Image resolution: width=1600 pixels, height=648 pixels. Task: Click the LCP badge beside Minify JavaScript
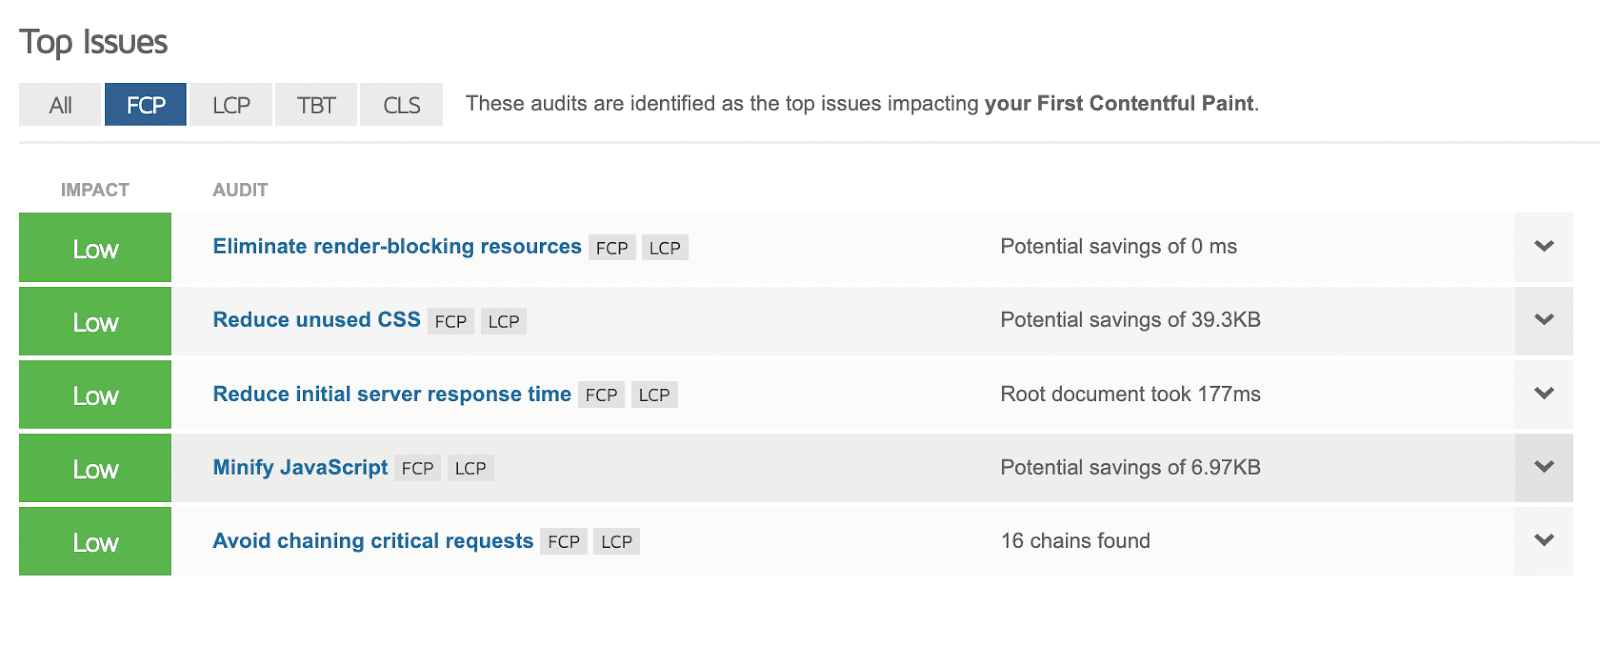tap(470, 468)
